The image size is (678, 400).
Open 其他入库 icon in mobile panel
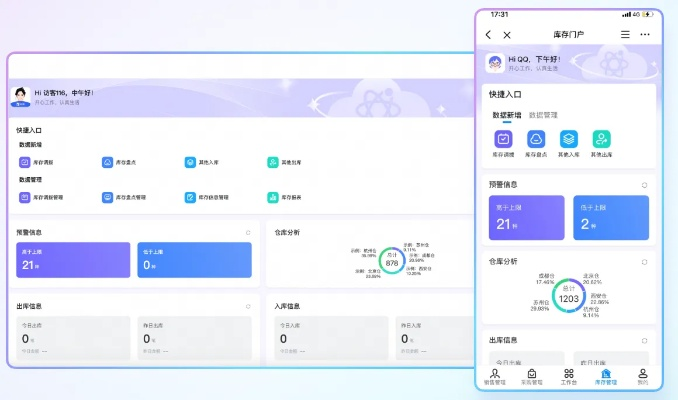tap(568, 140)
